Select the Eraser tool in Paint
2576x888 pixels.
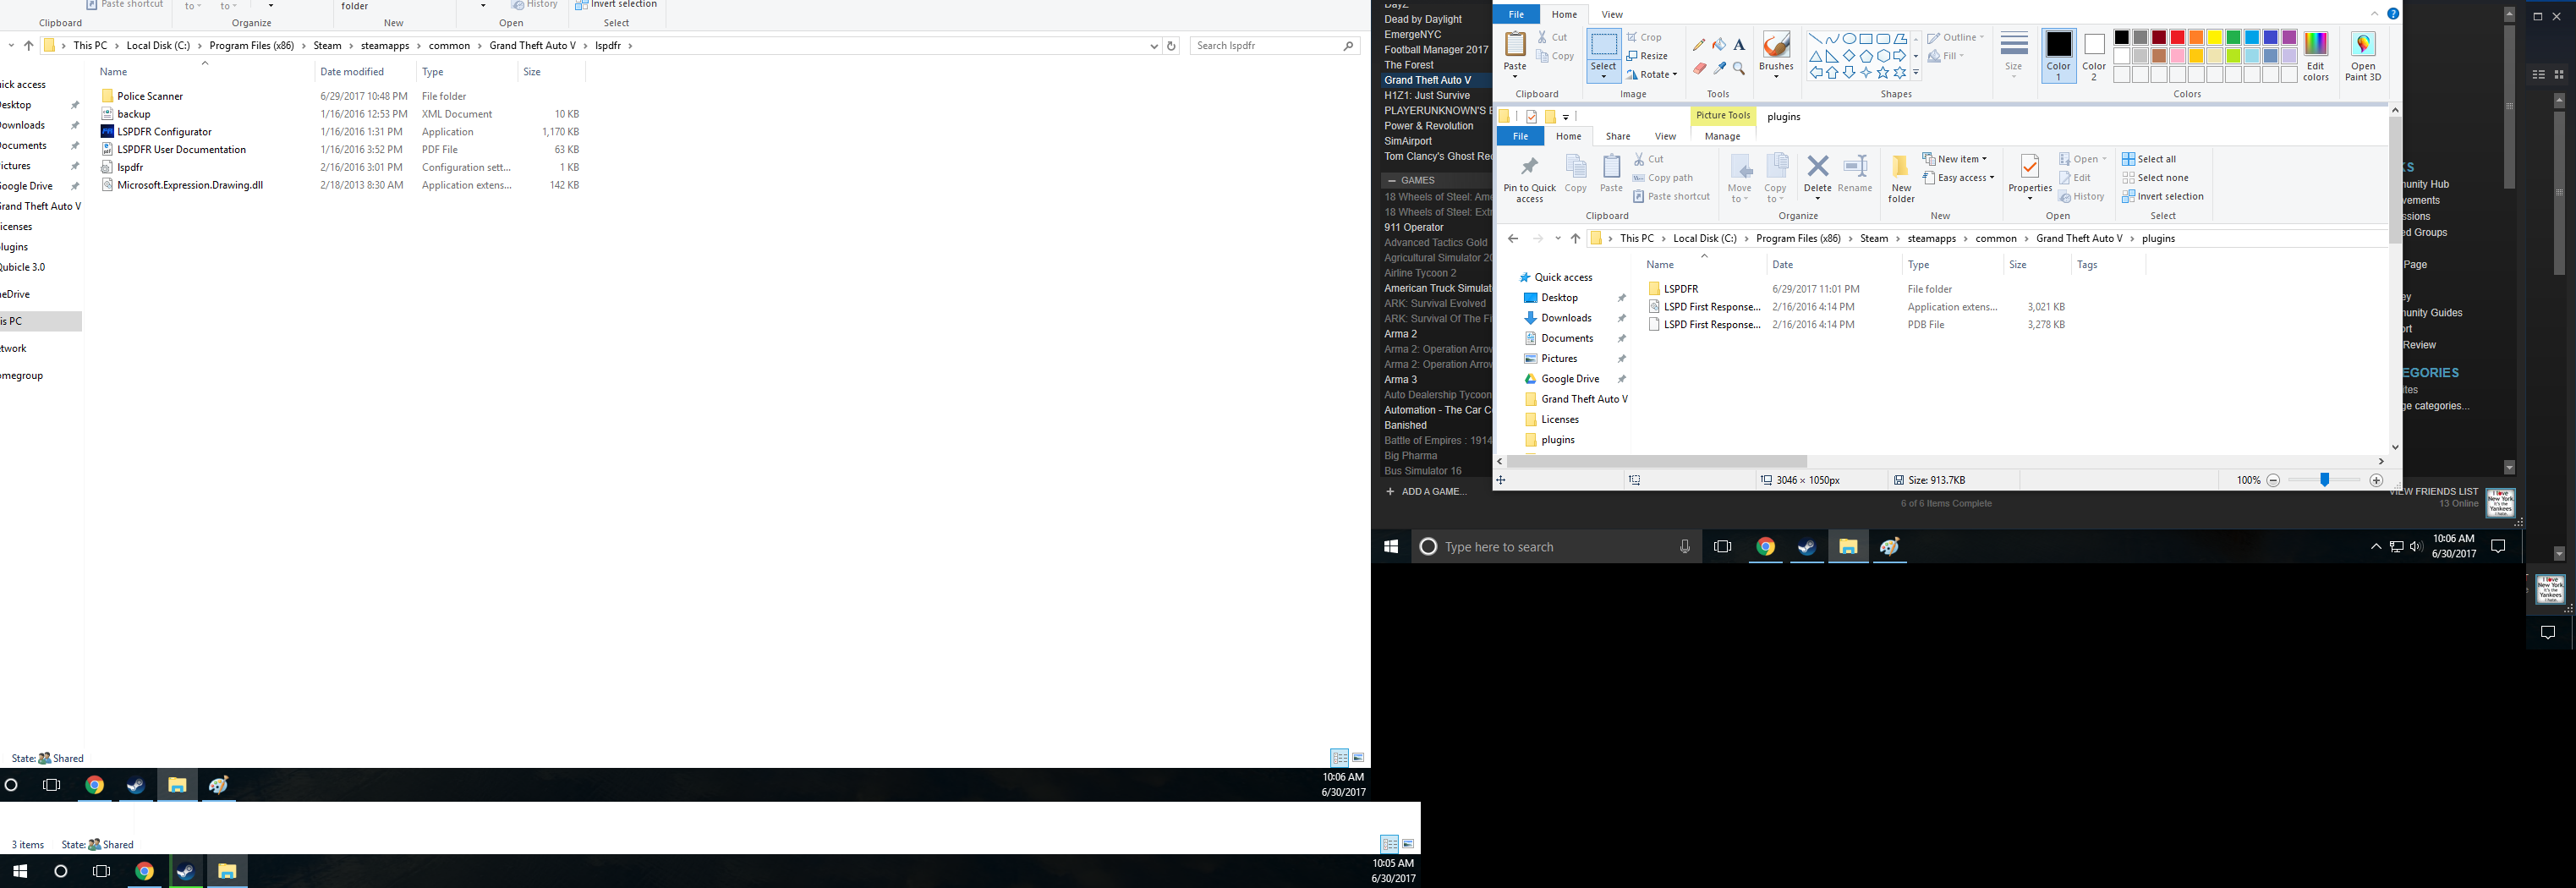pos(1699,68)
